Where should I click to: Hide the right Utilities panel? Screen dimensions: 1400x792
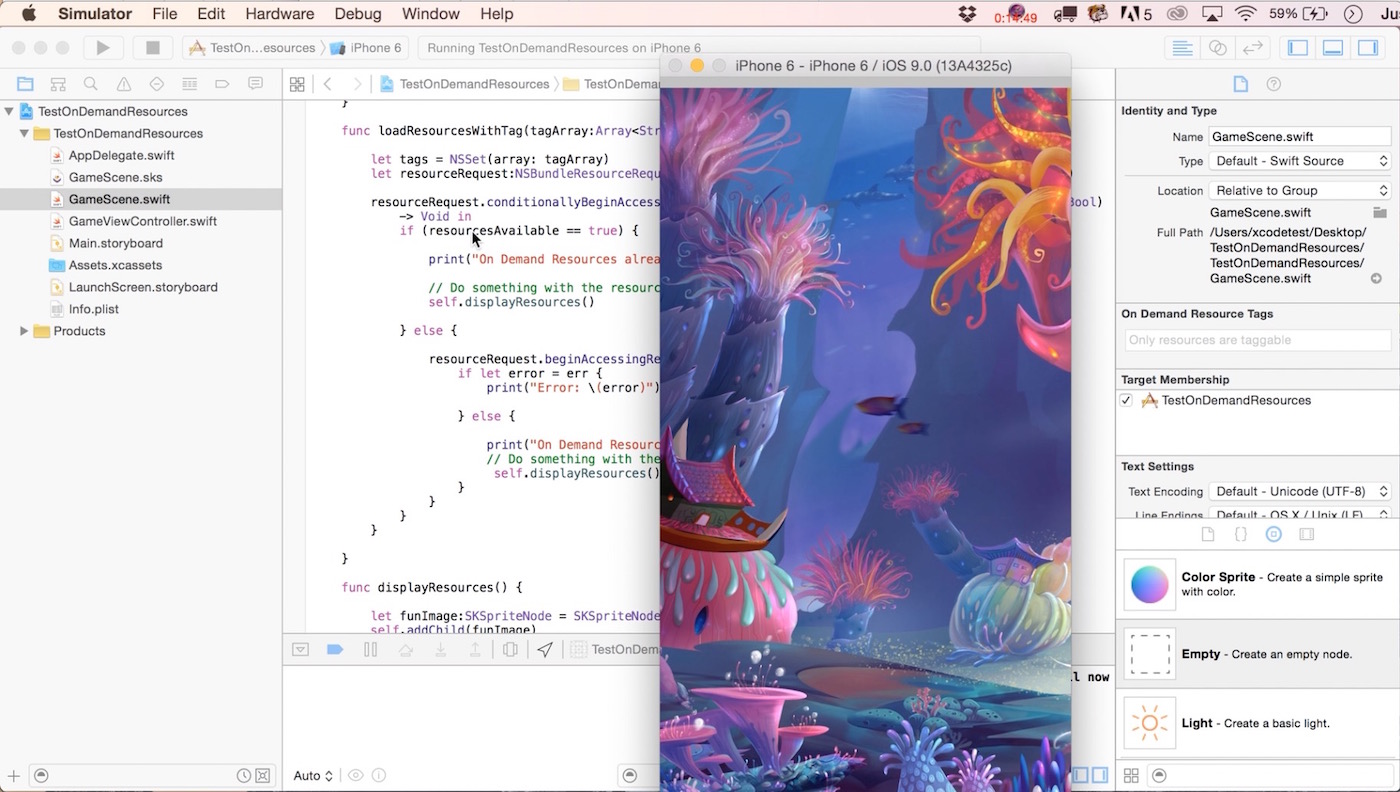[1367, 48]
